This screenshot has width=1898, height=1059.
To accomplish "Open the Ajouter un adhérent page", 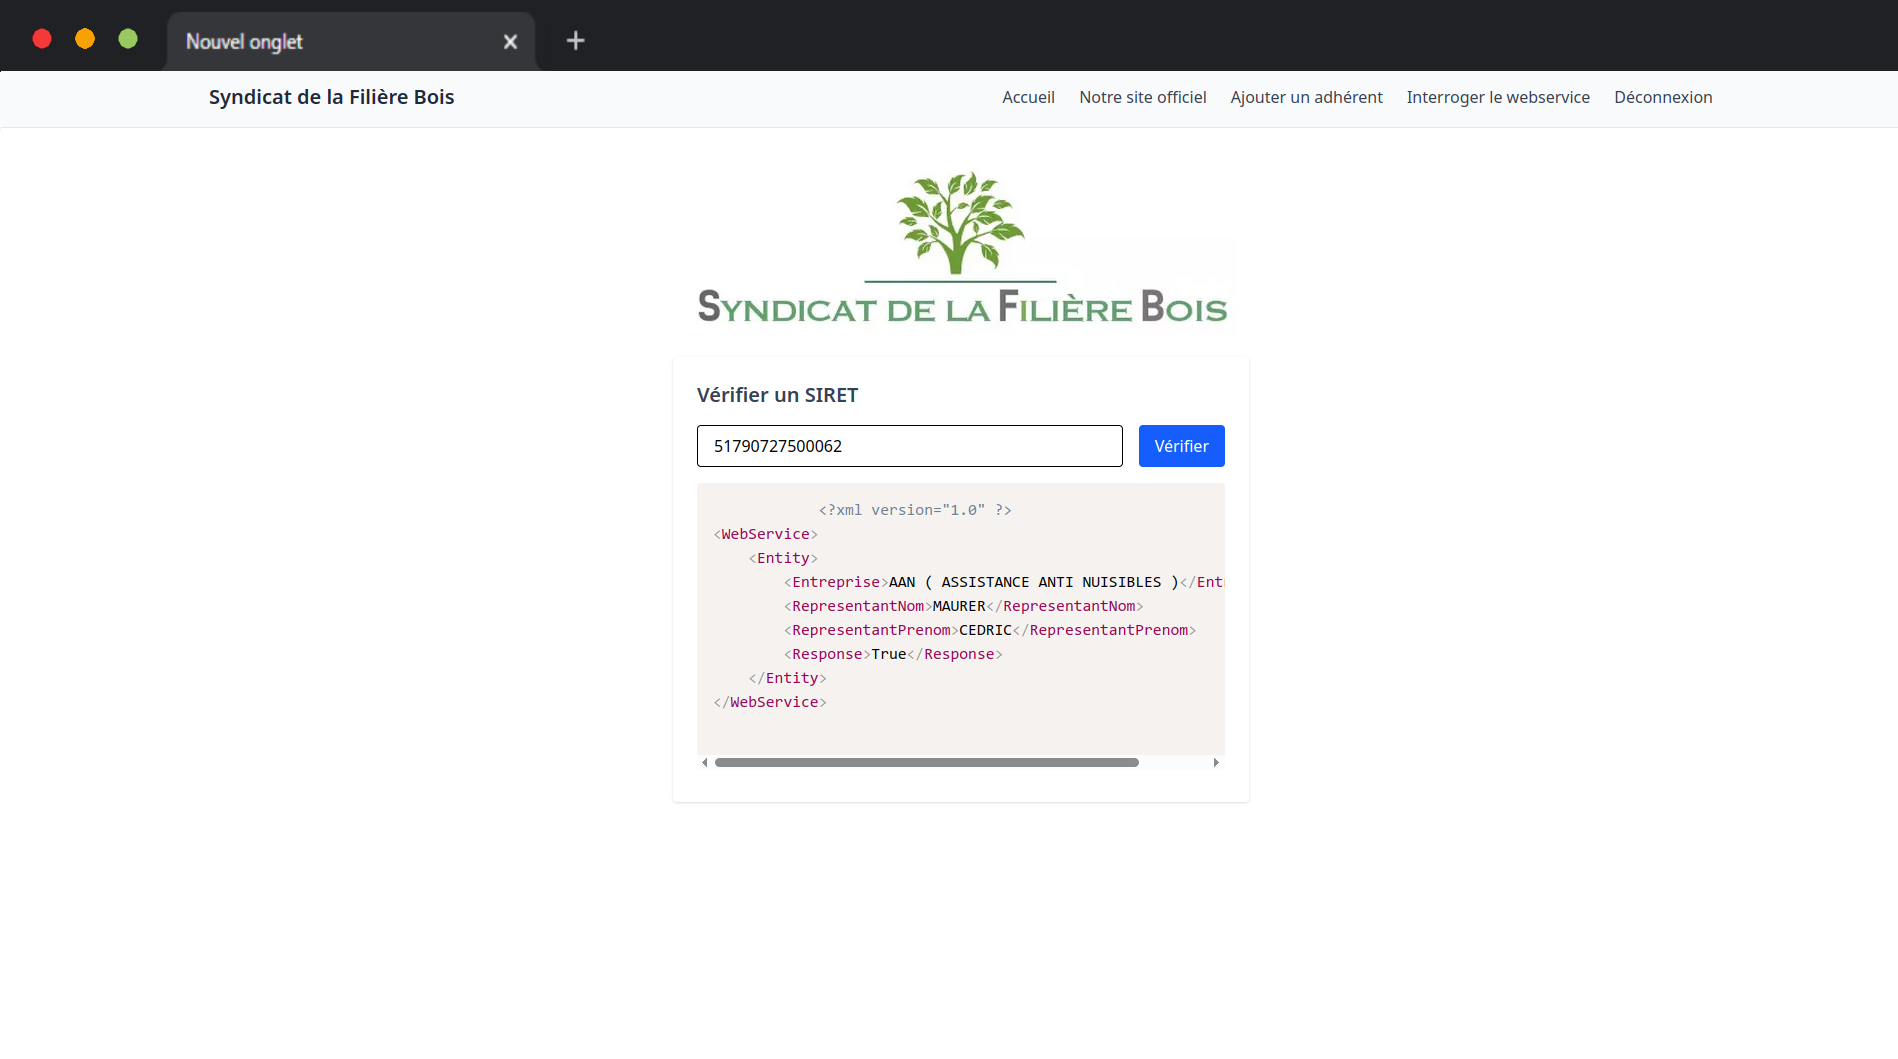I will point(1306,98).
